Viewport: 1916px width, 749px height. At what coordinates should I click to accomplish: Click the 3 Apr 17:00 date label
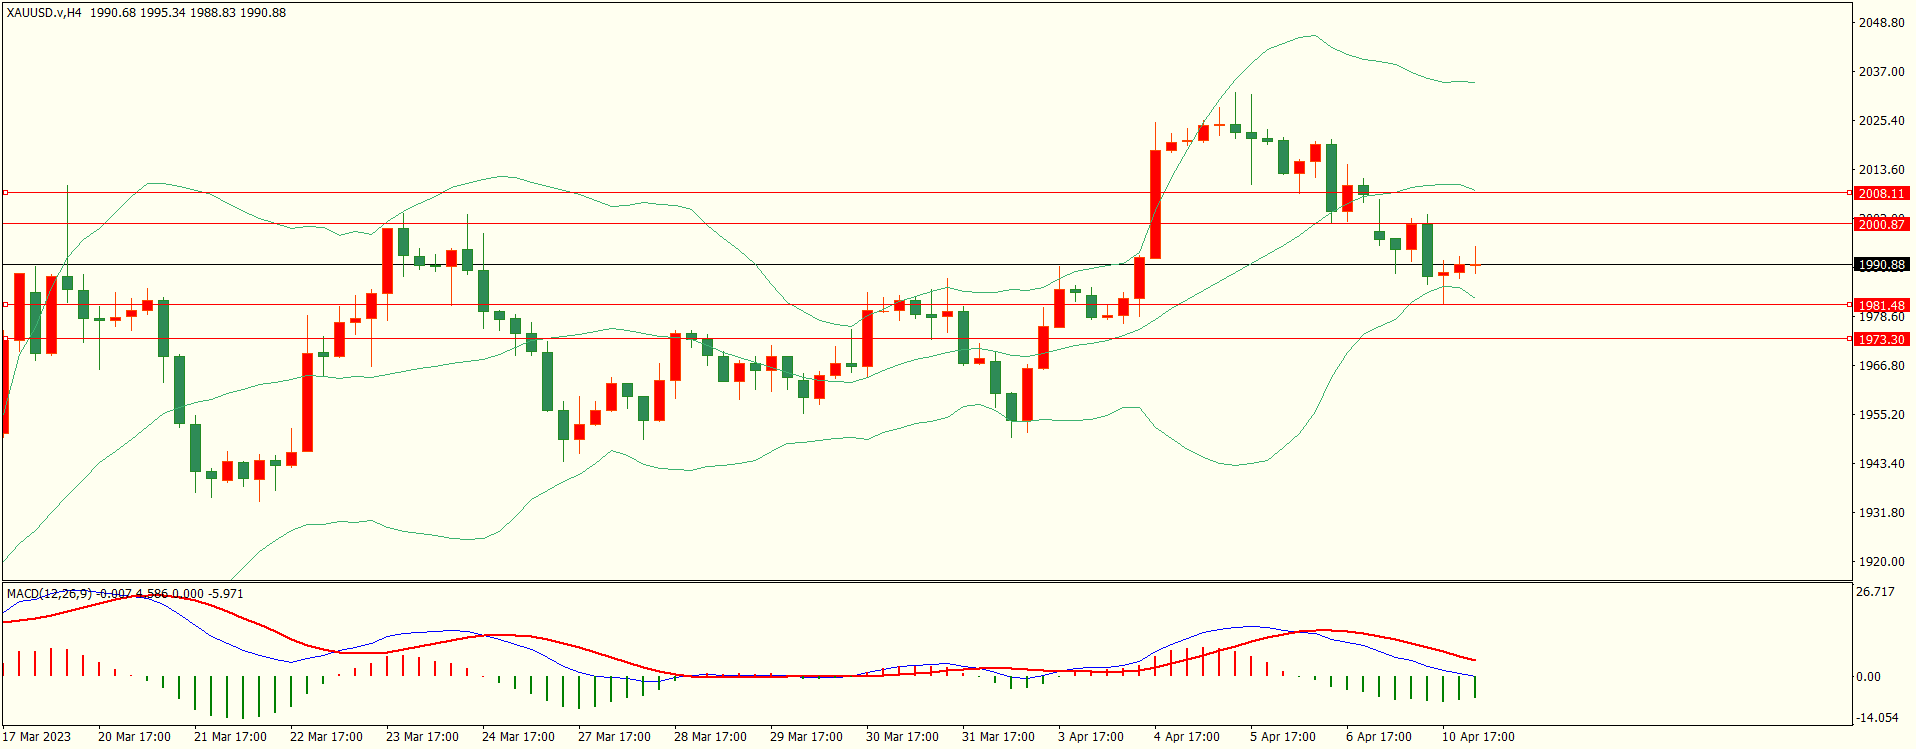tap(1091, 737)
